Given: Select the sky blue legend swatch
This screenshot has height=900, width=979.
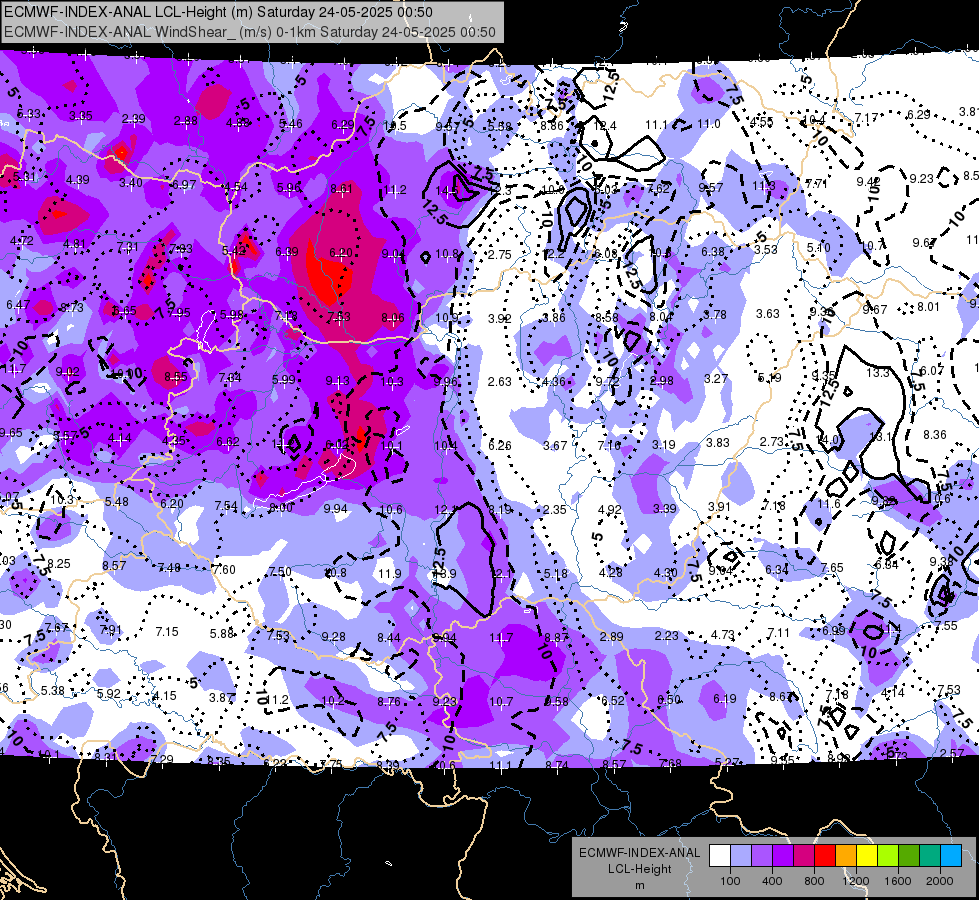Looking at the screenshot, I should click(x=951, y=855).
